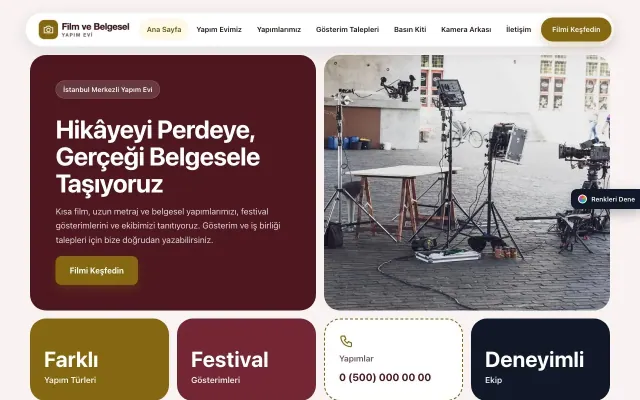
Task: Open Gösterim Talepleri page
Action: point(347,29)
